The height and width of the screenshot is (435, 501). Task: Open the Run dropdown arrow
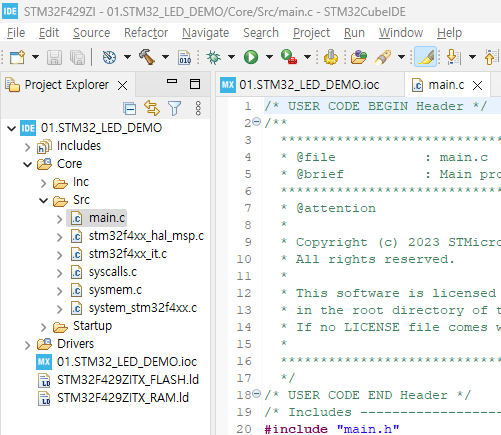point(269,57)
